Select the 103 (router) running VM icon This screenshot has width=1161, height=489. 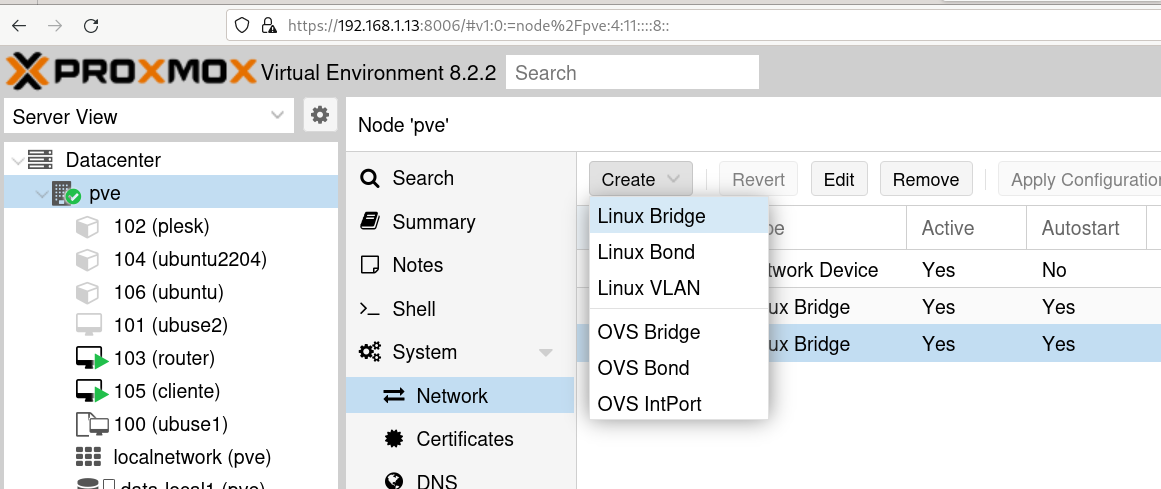point(91,358)
